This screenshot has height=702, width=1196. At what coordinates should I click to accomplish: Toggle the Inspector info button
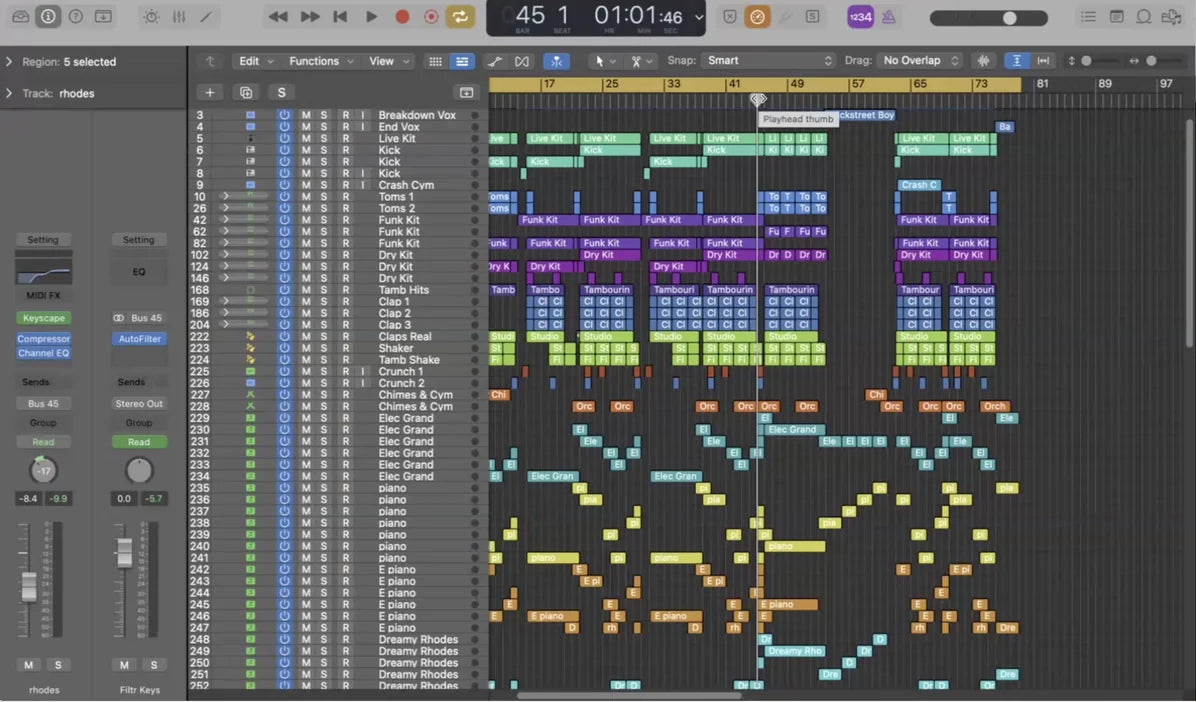pos(48,16)
